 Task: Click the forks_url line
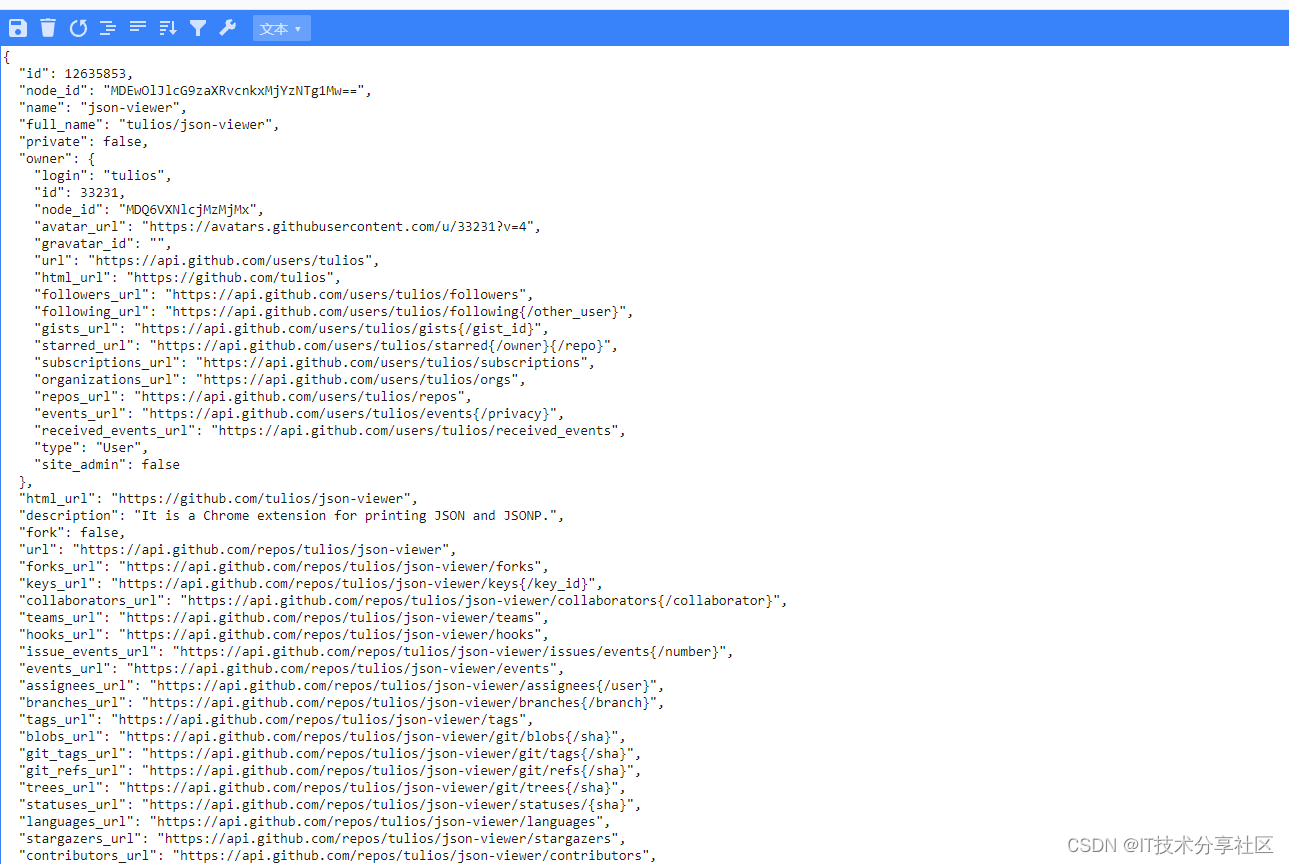pos(284,566)
